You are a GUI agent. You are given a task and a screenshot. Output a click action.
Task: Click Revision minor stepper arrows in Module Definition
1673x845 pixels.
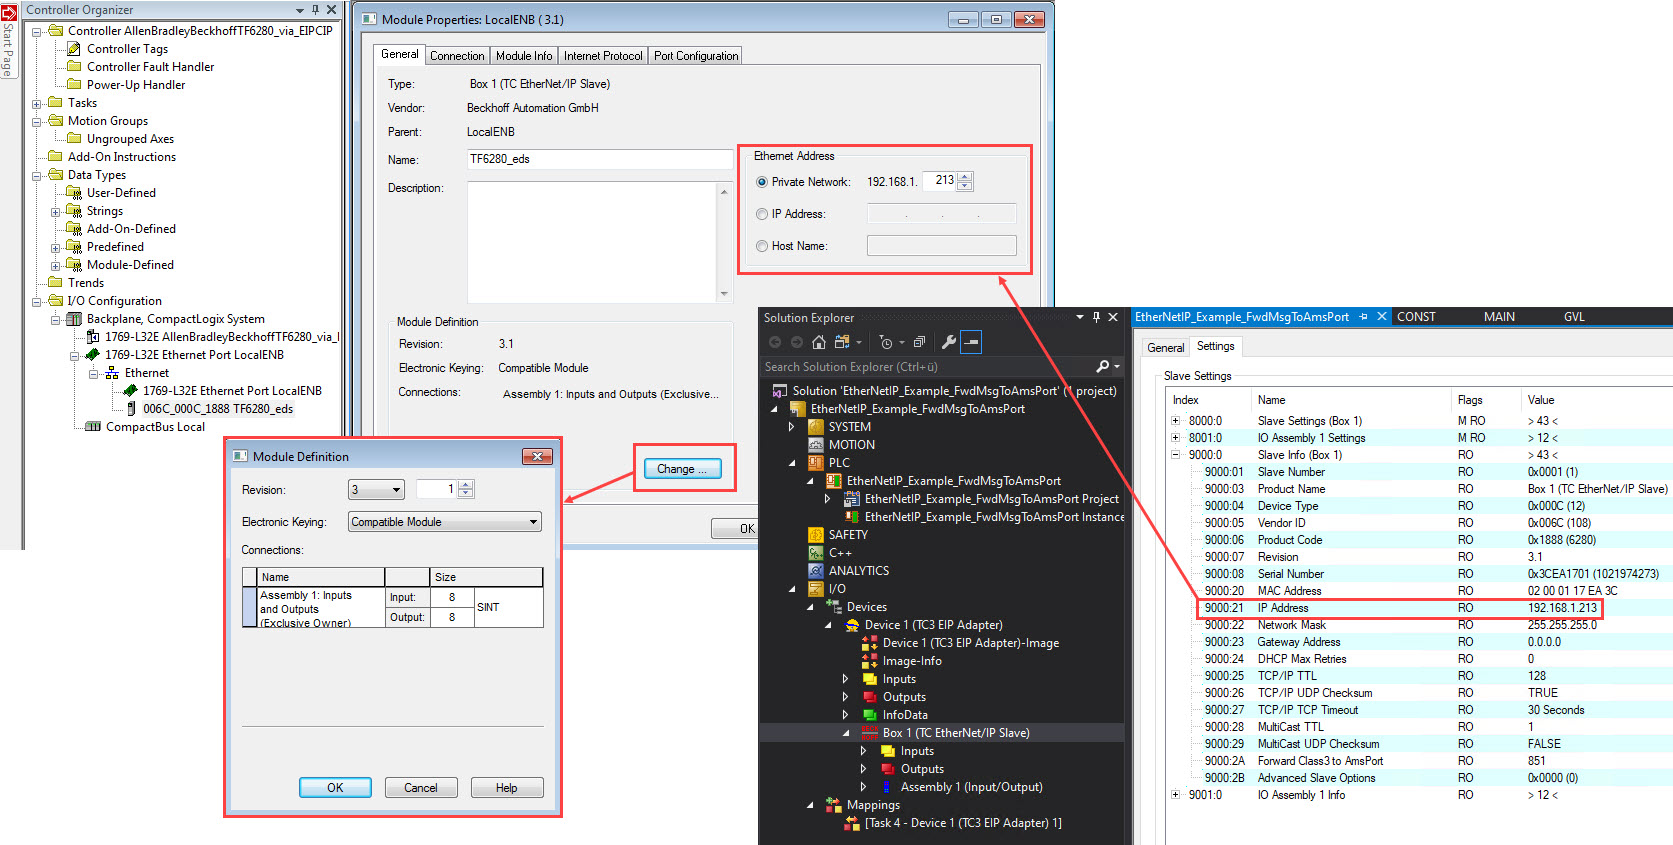(466, 490)
